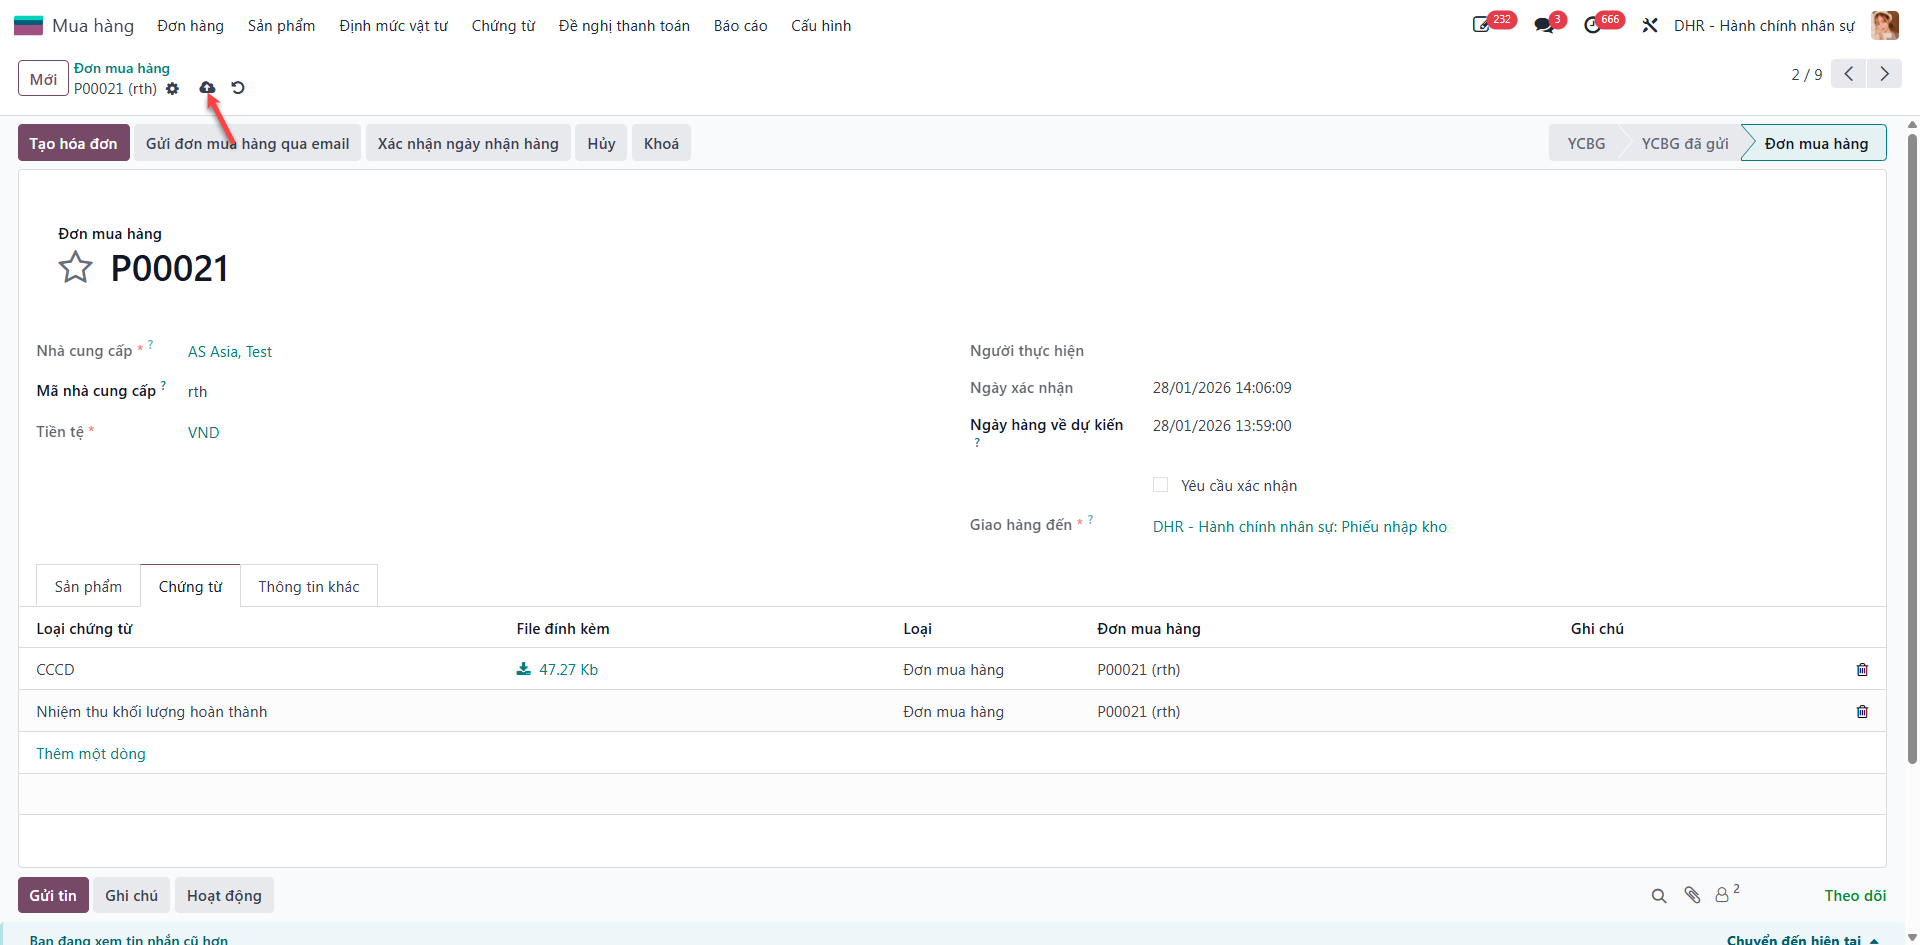This screenshot has height=945, width=1920.
Task: Open activities icon with 232 badge
Action: (x=1483, y=25)
